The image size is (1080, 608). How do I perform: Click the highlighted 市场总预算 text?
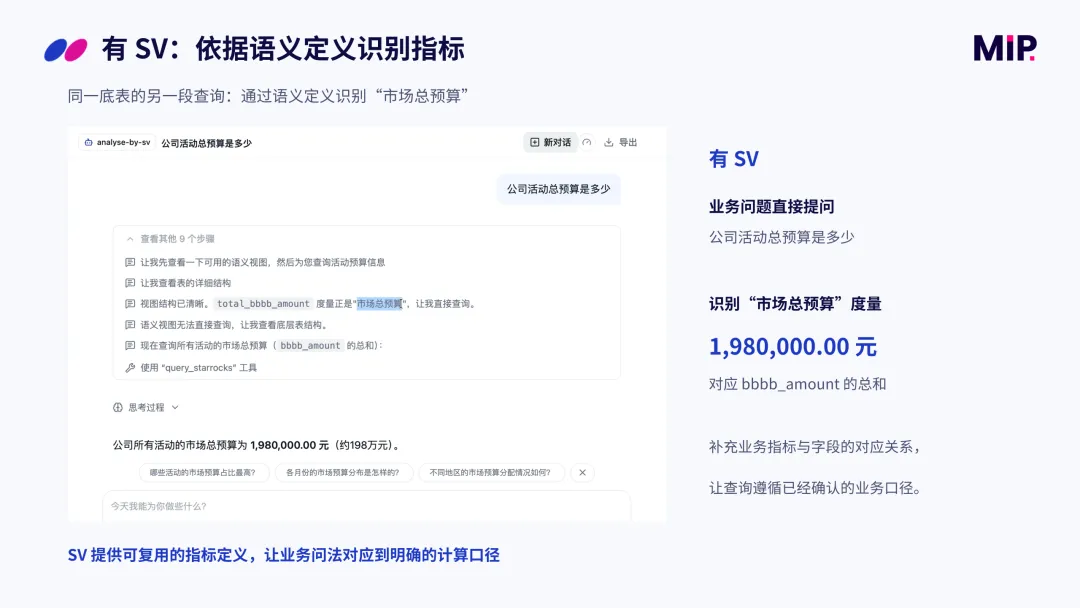380,304
